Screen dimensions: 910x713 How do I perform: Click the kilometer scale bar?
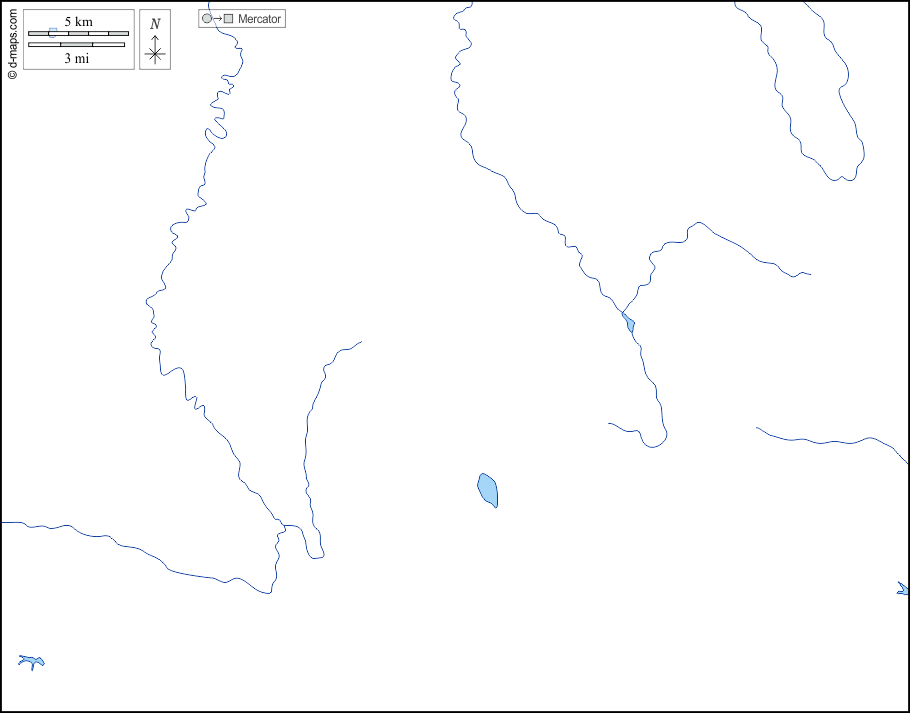78,34
